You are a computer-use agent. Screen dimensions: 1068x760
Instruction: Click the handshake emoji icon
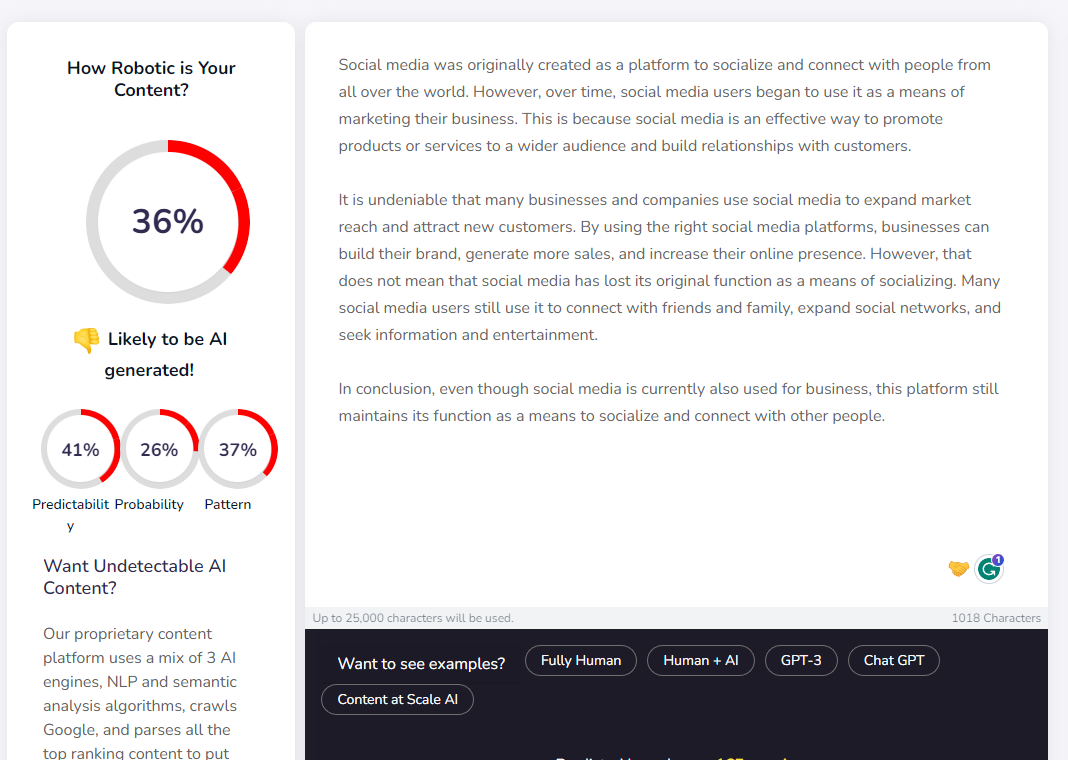coord(958,568)
